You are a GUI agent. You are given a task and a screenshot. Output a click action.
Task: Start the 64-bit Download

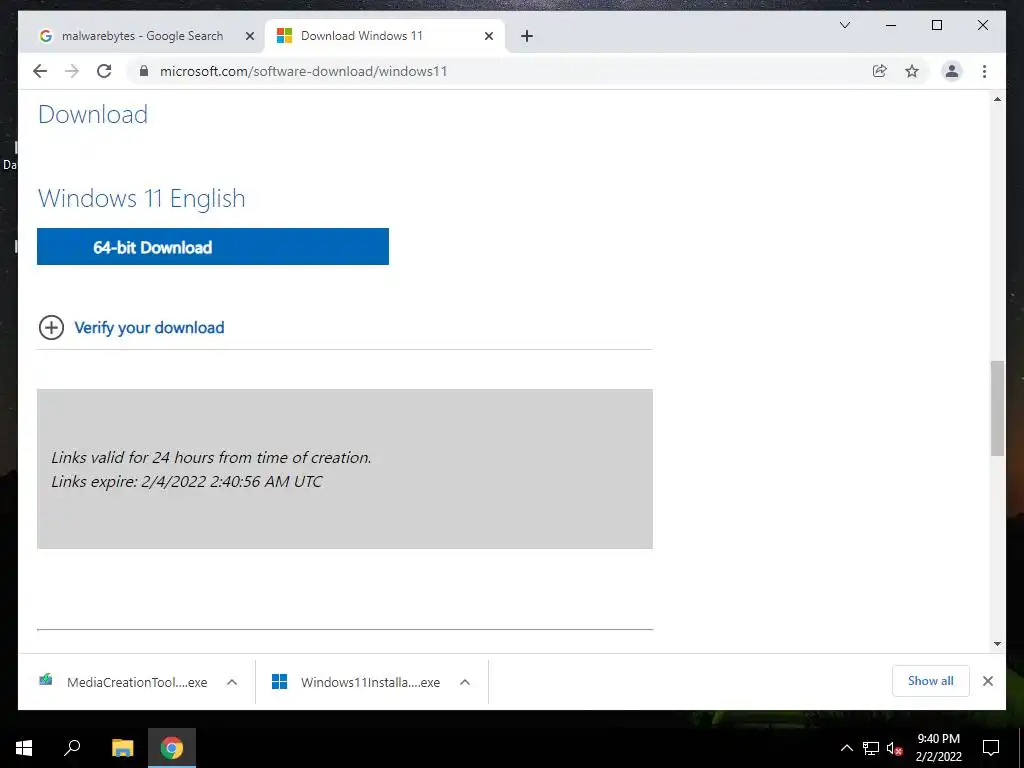[213, 247]
